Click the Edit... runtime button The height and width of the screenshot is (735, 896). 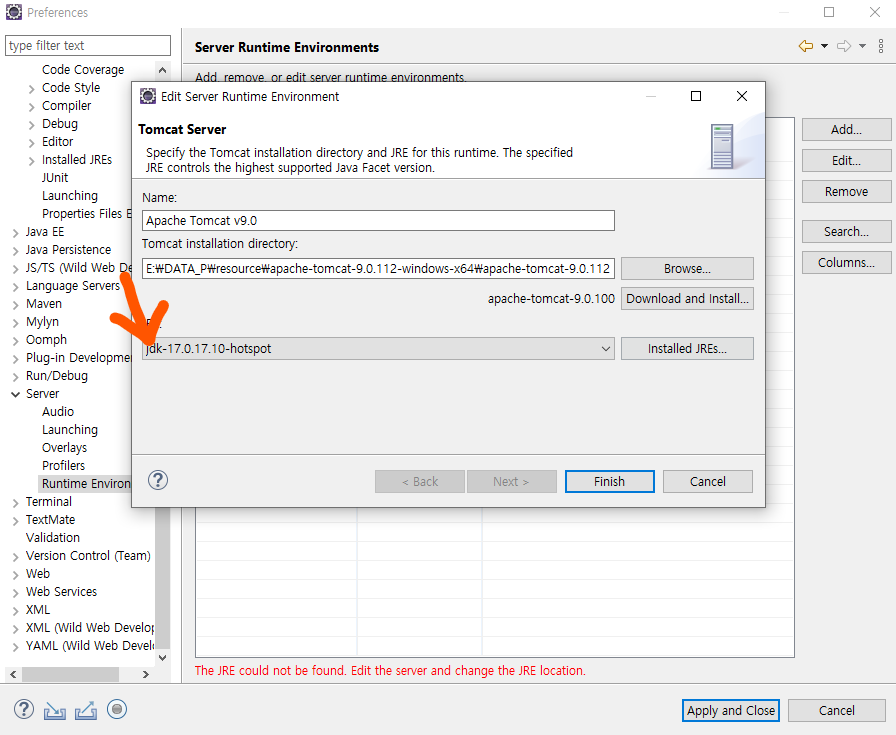tap(846, 161)
